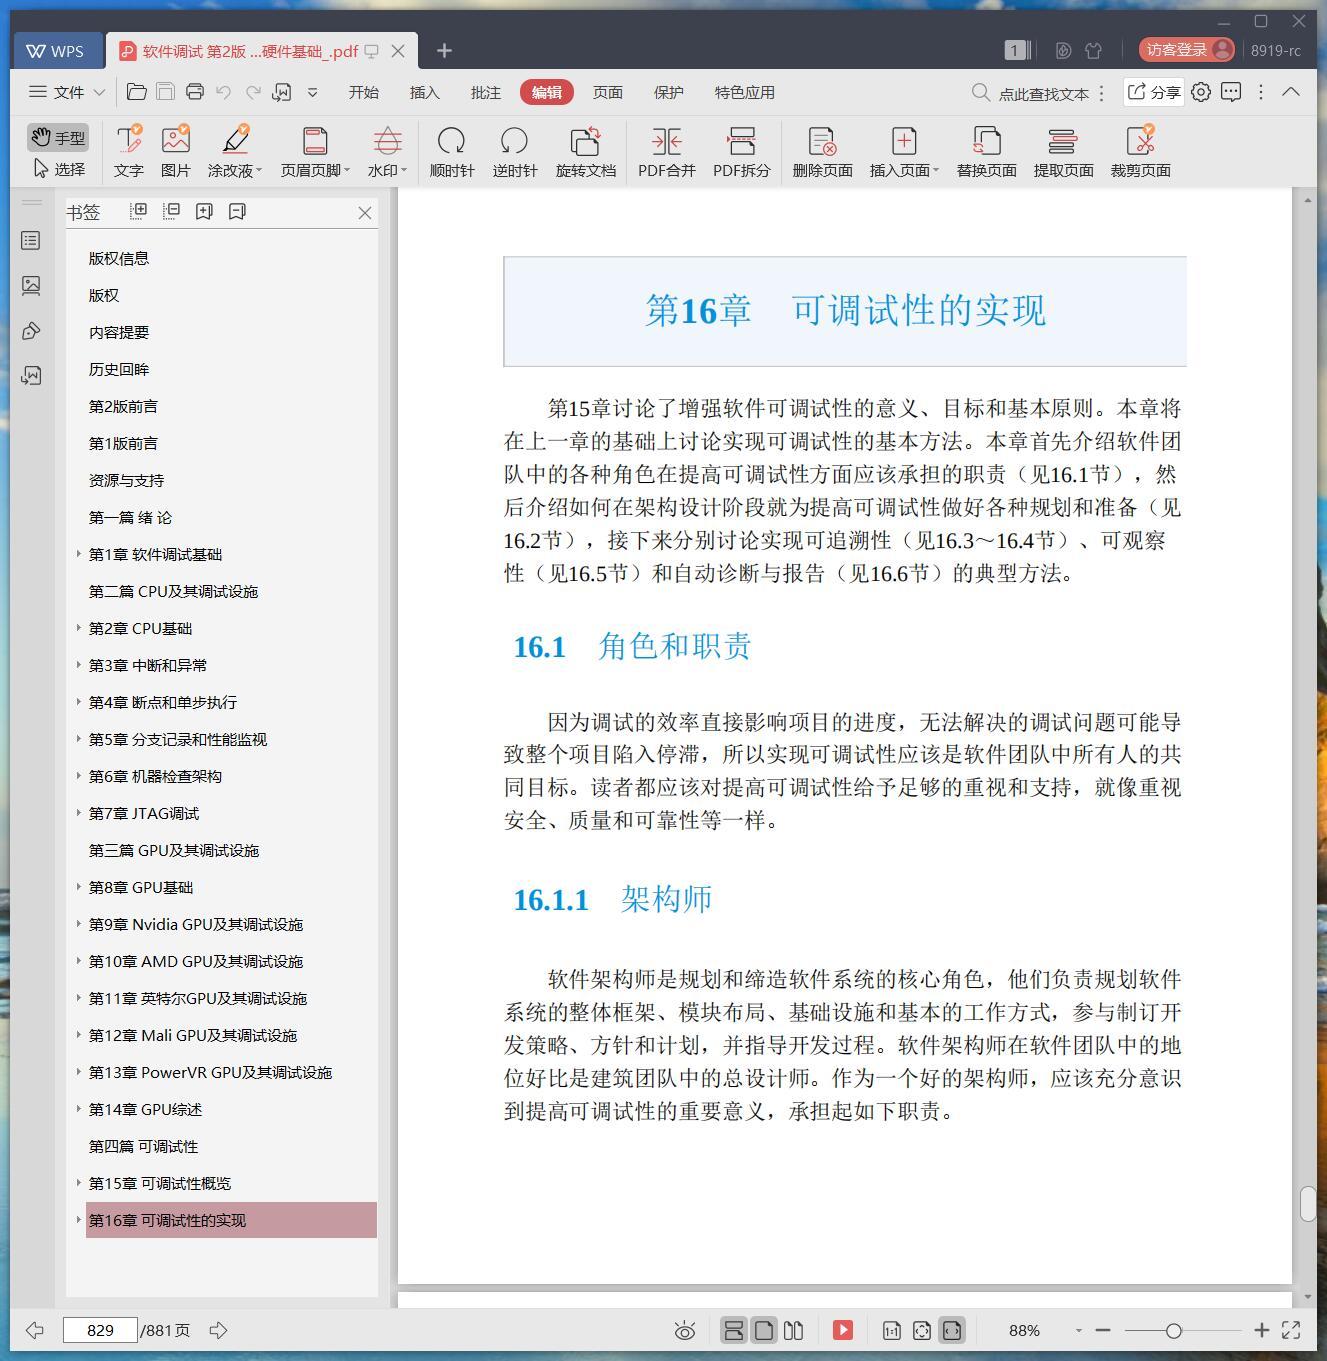Expand all bookmarks icon in 书签 header
The height and width of the screenshot is (1361, 1327).
click(139, 211)
